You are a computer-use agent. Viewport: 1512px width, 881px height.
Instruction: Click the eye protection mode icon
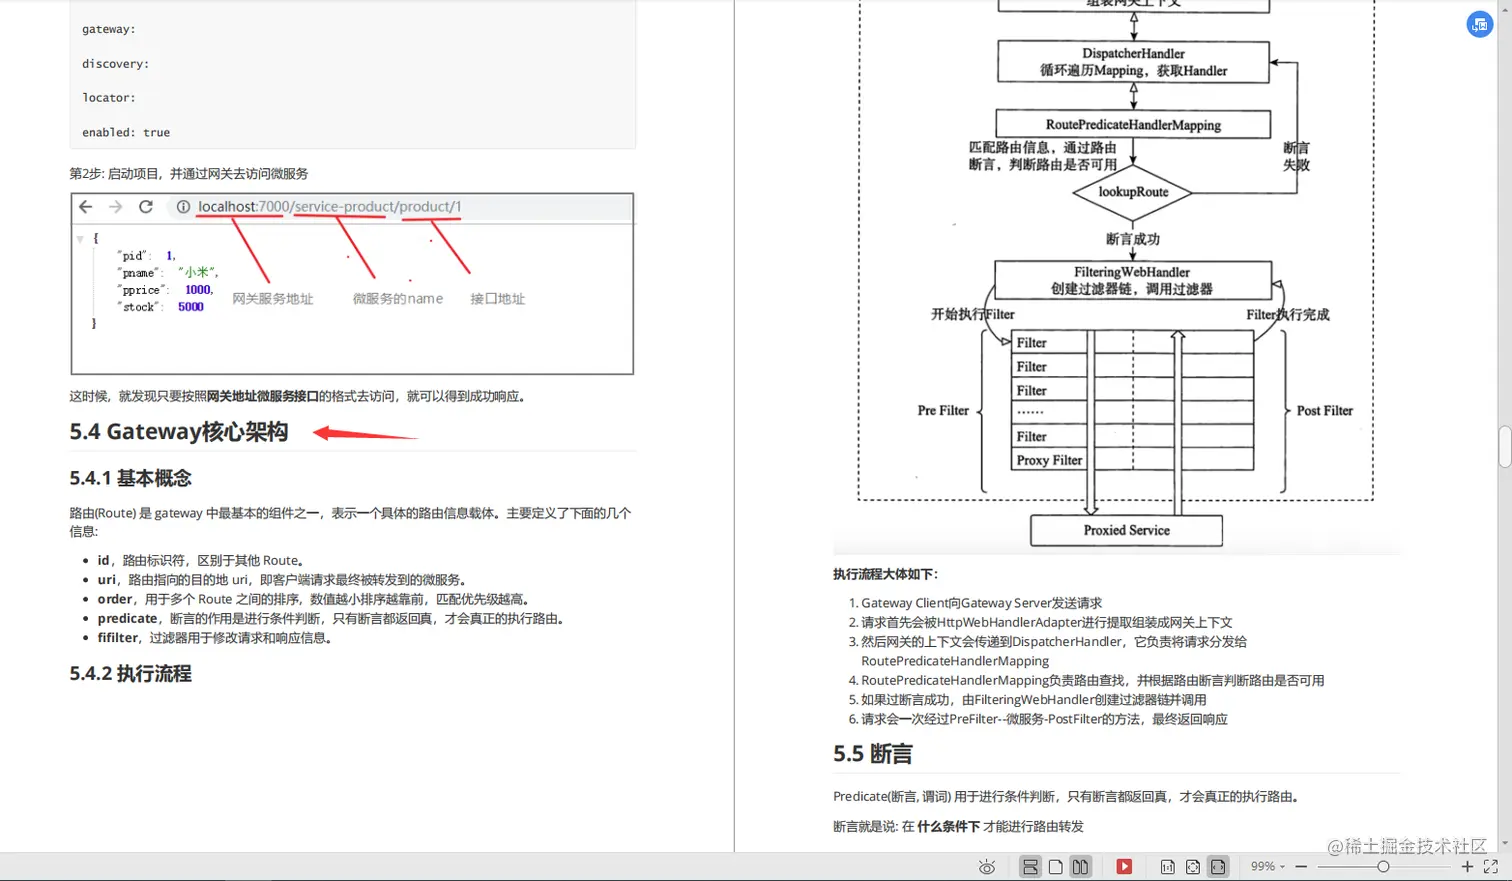987,867
